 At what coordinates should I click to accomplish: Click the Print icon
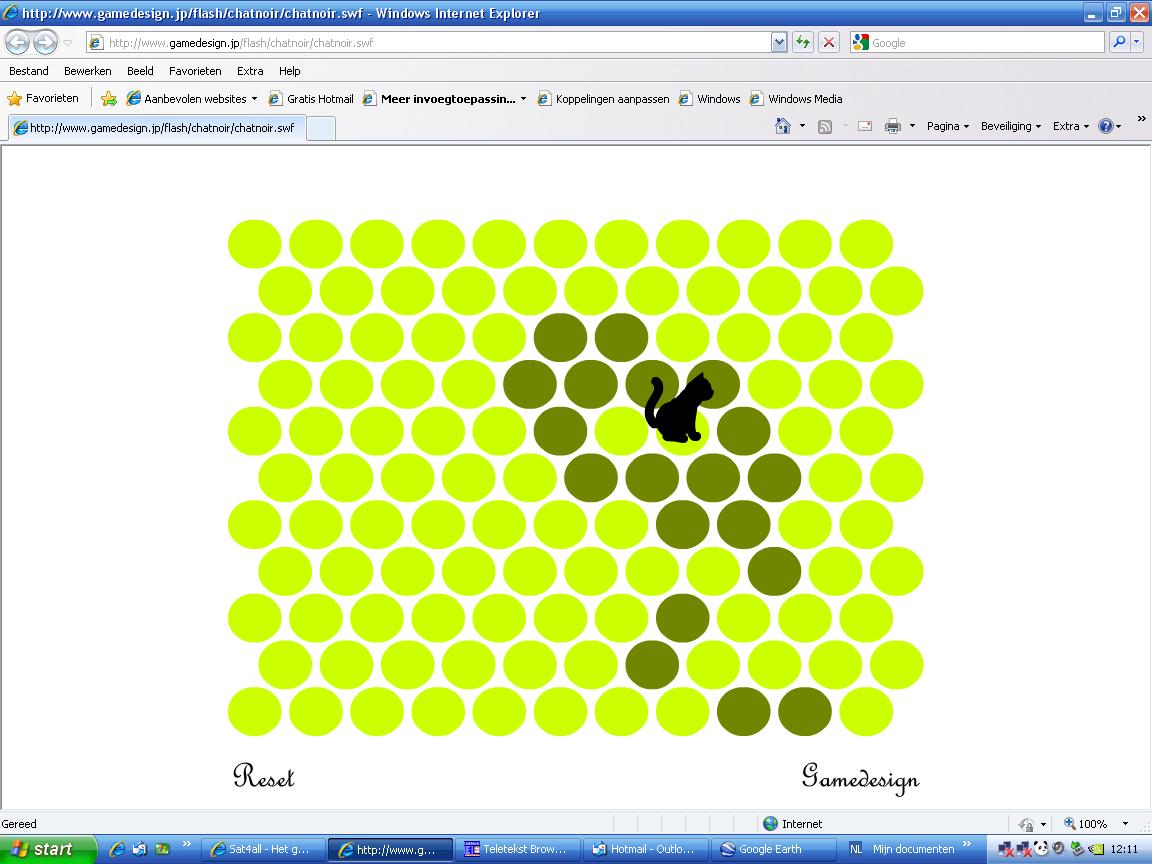click(893, 126)
